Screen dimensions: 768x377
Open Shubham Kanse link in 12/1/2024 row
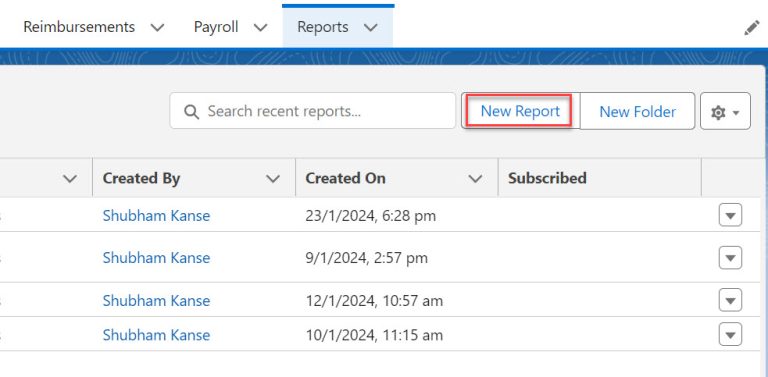click(156, 300)
